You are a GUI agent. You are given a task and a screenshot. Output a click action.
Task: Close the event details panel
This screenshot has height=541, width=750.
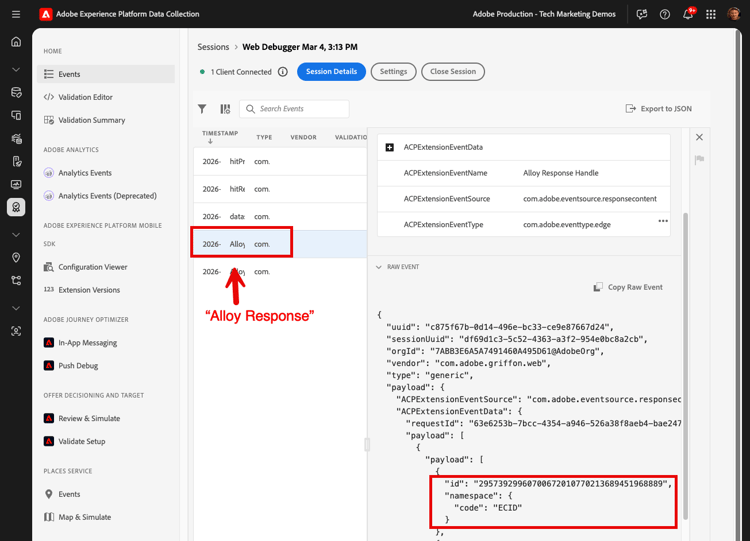click(x=699, y=137)
